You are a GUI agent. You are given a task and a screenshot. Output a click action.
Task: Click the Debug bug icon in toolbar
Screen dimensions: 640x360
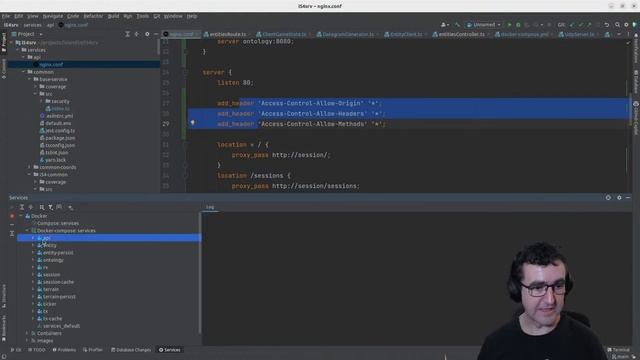[518, 25]
